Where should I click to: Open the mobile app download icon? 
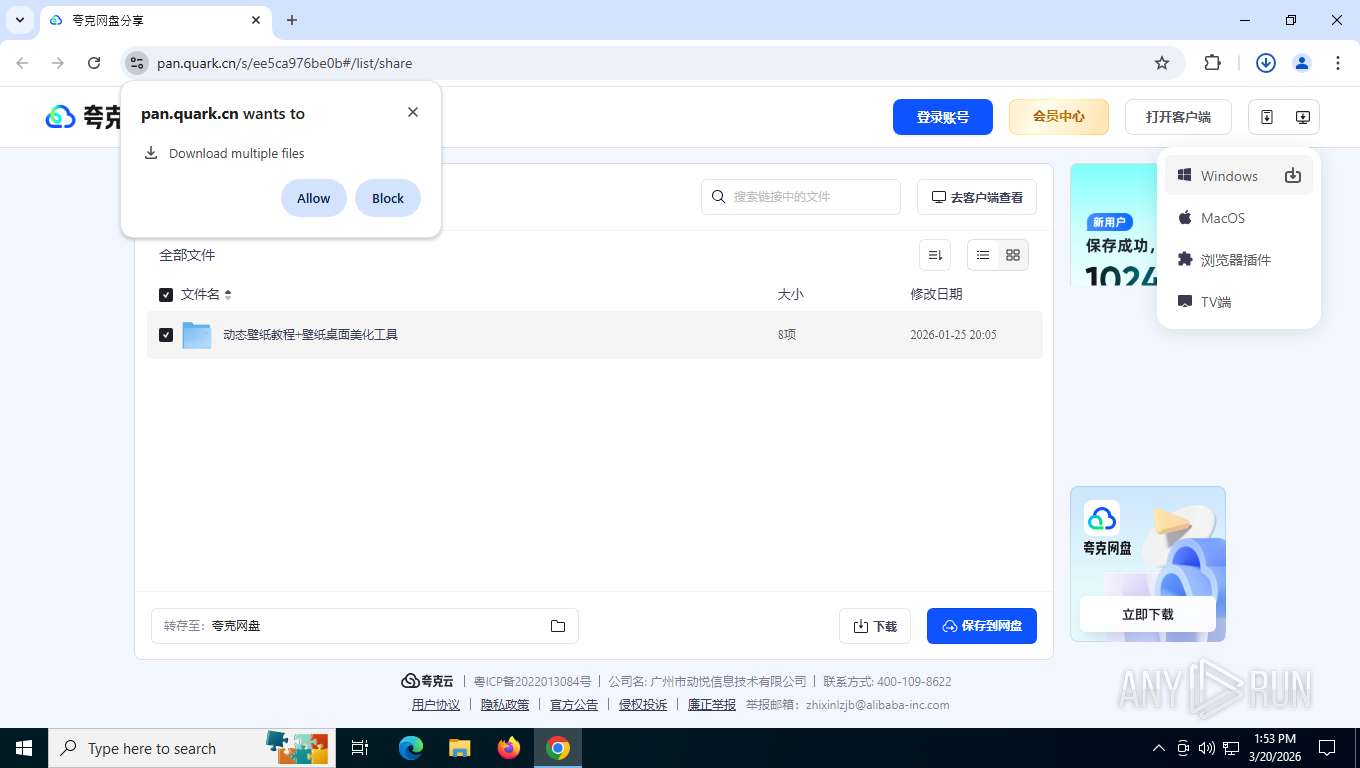(x=1267, y=117)
